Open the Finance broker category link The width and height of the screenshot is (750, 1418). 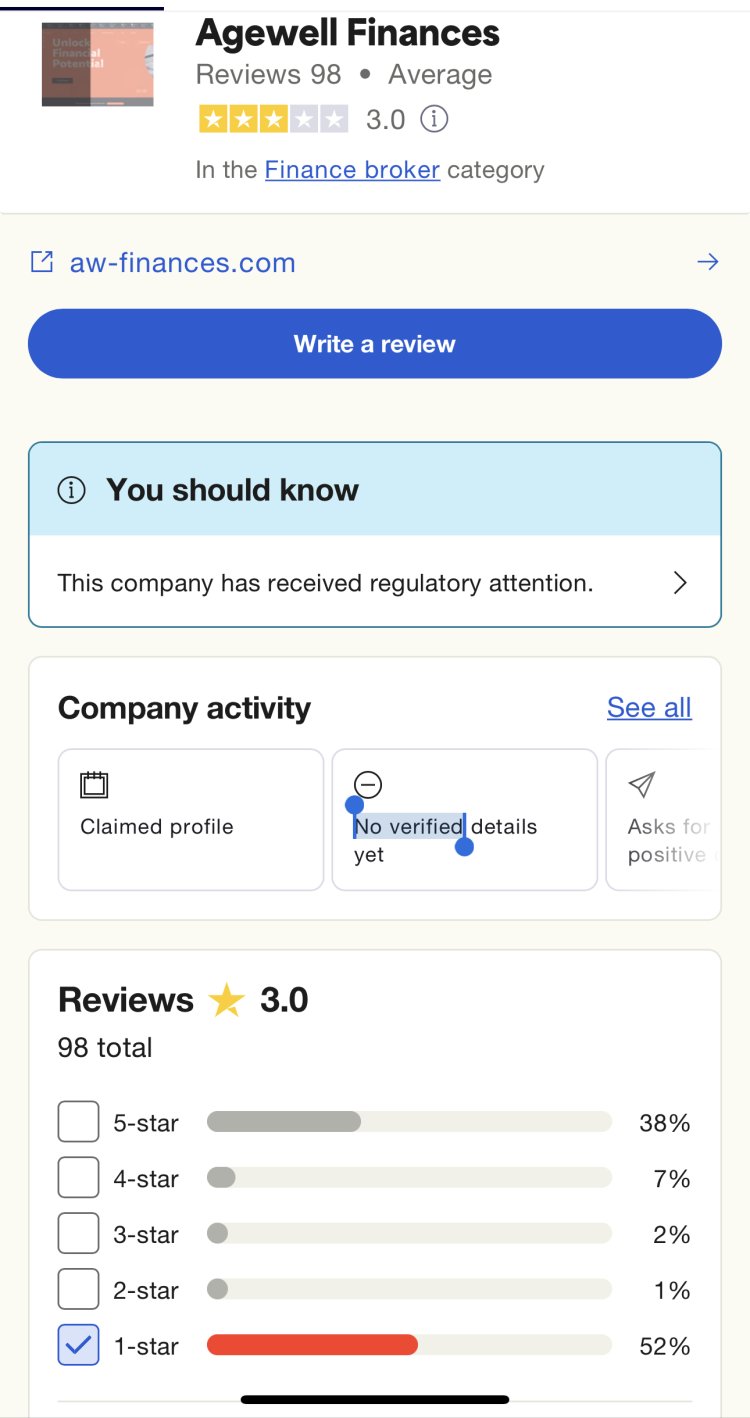(352, 170)
